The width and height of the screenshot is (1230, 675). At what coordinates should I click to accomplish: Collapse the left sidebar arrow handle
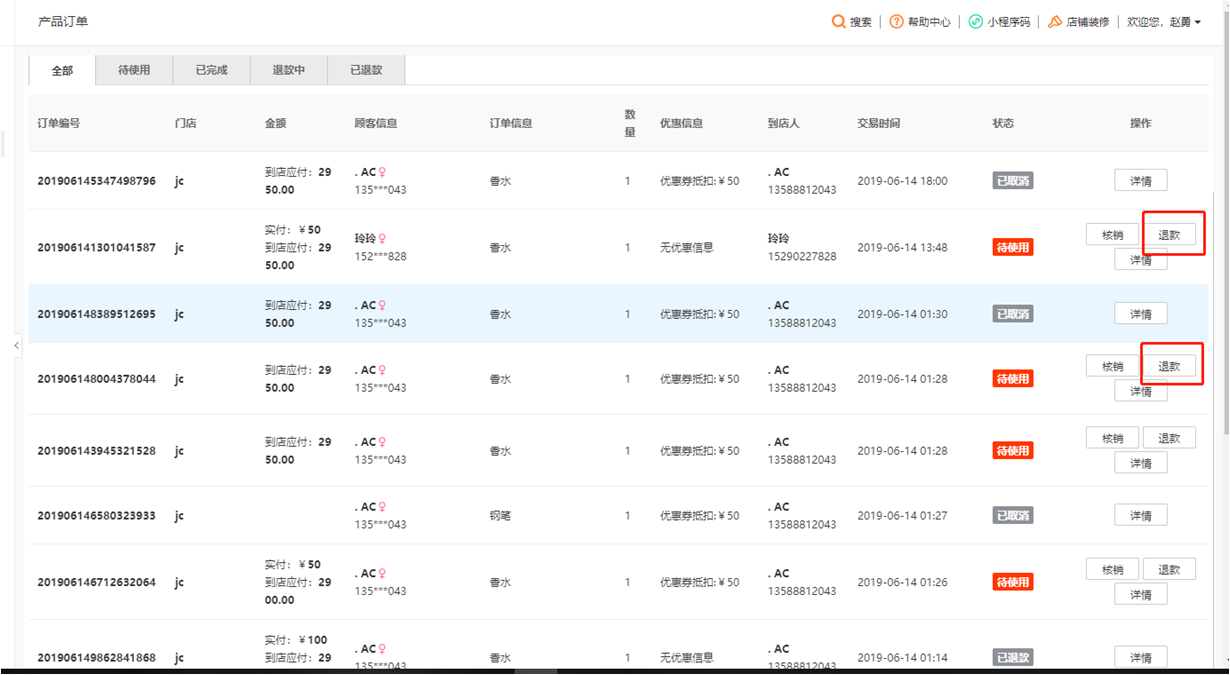16,346
